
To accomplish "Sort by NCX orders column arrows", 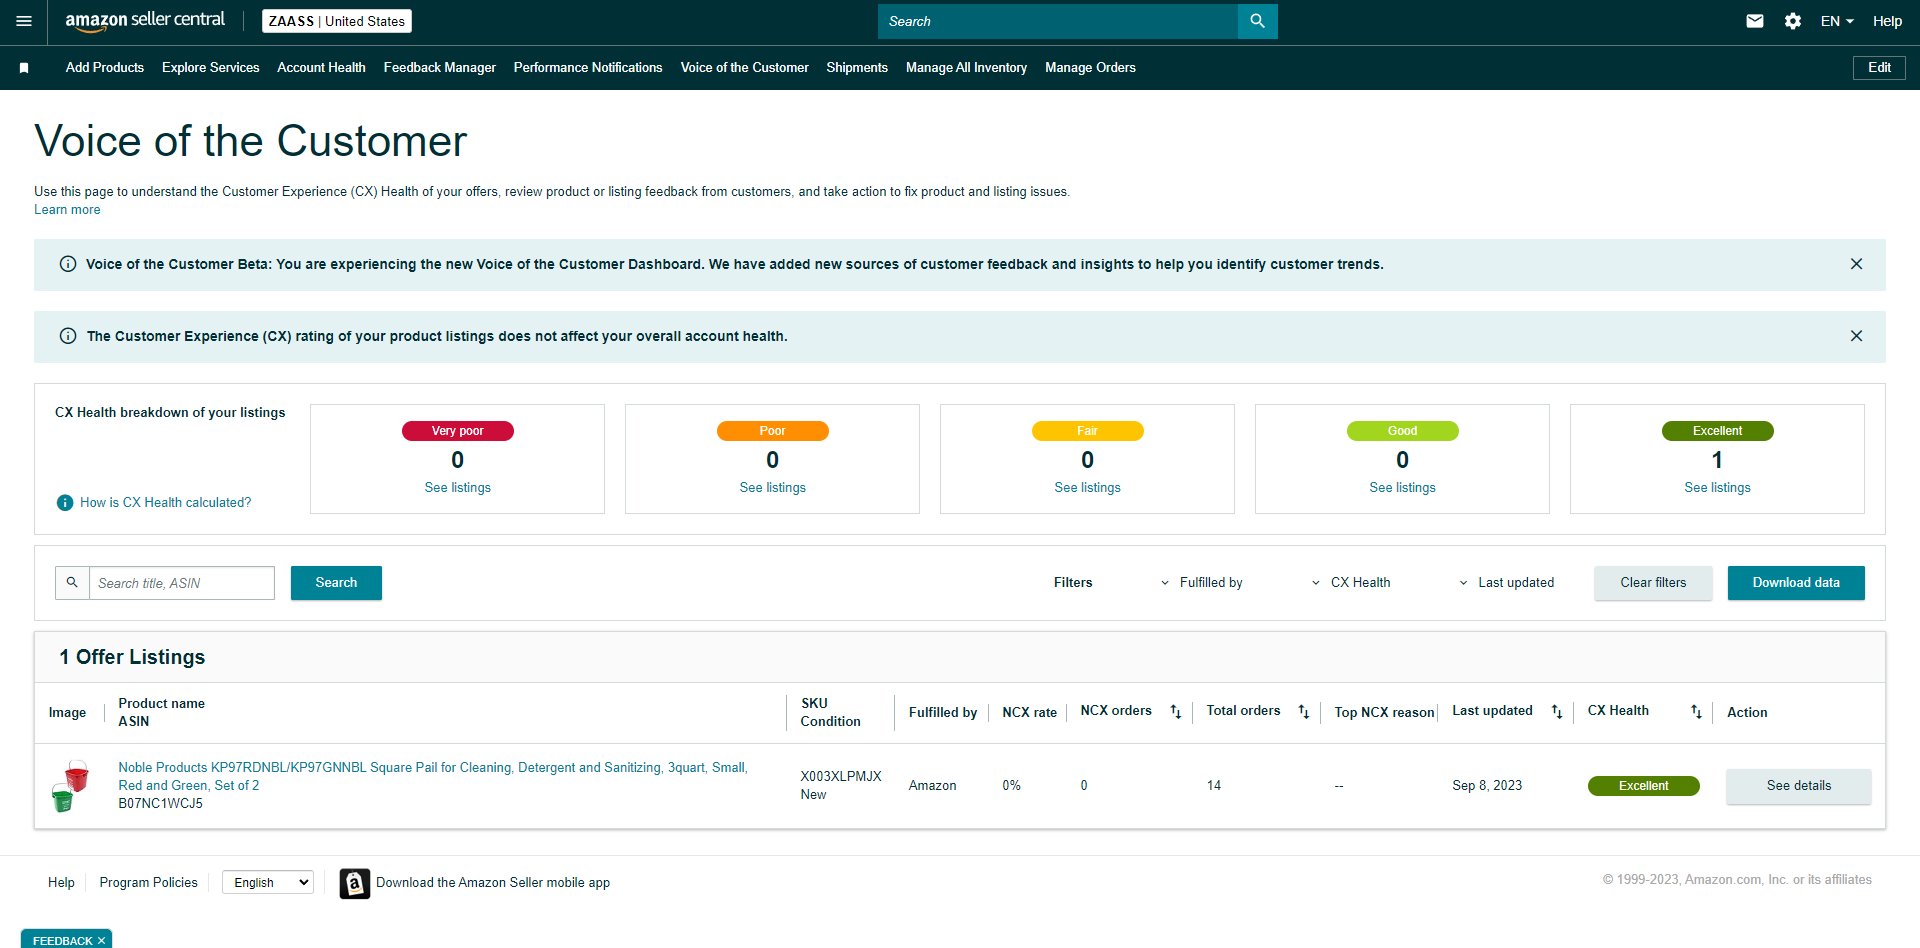I will click(x=1176, y=712).
